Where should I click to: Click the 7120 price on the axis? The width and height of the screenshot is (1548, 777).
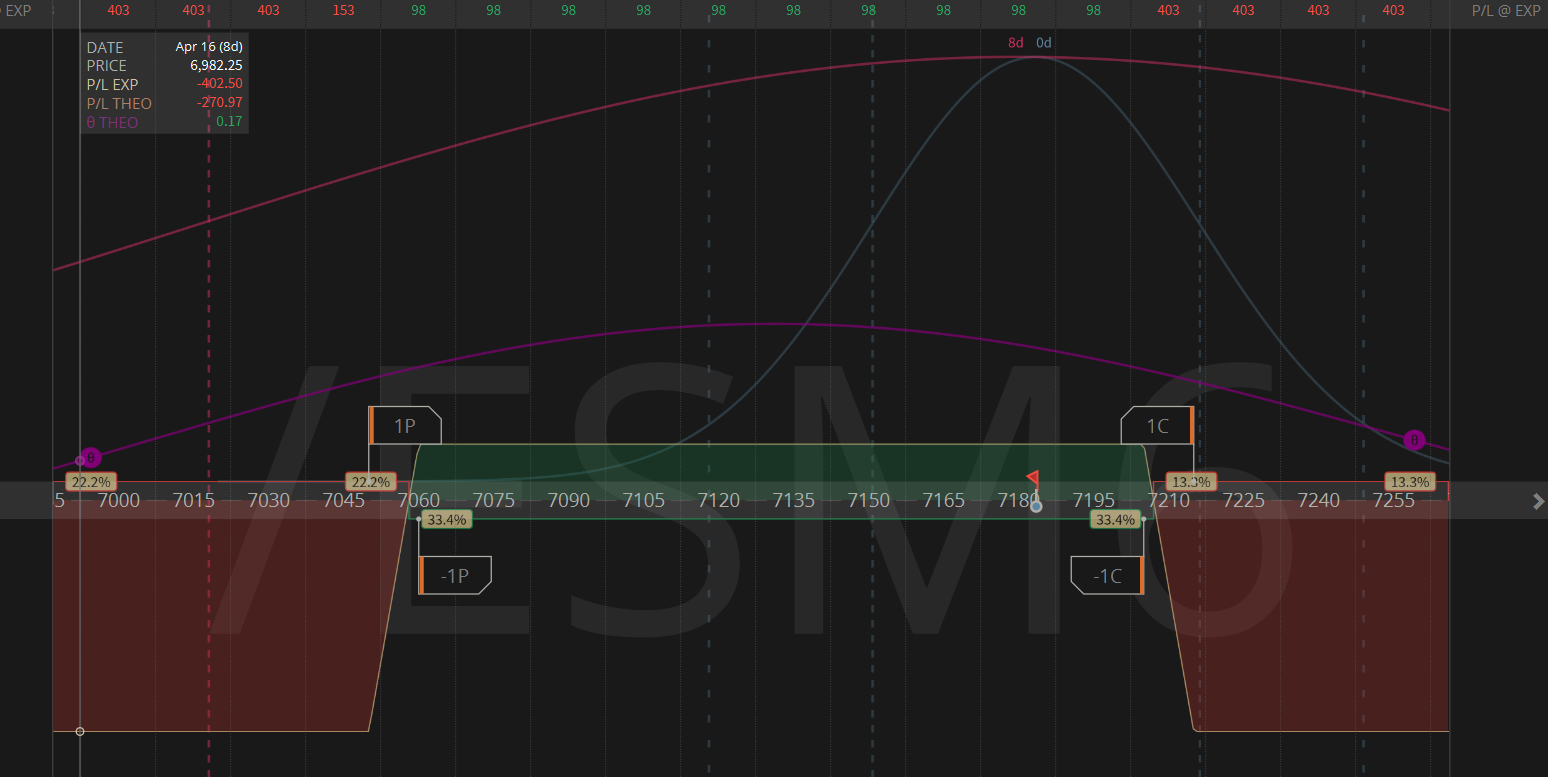[719, 500]
